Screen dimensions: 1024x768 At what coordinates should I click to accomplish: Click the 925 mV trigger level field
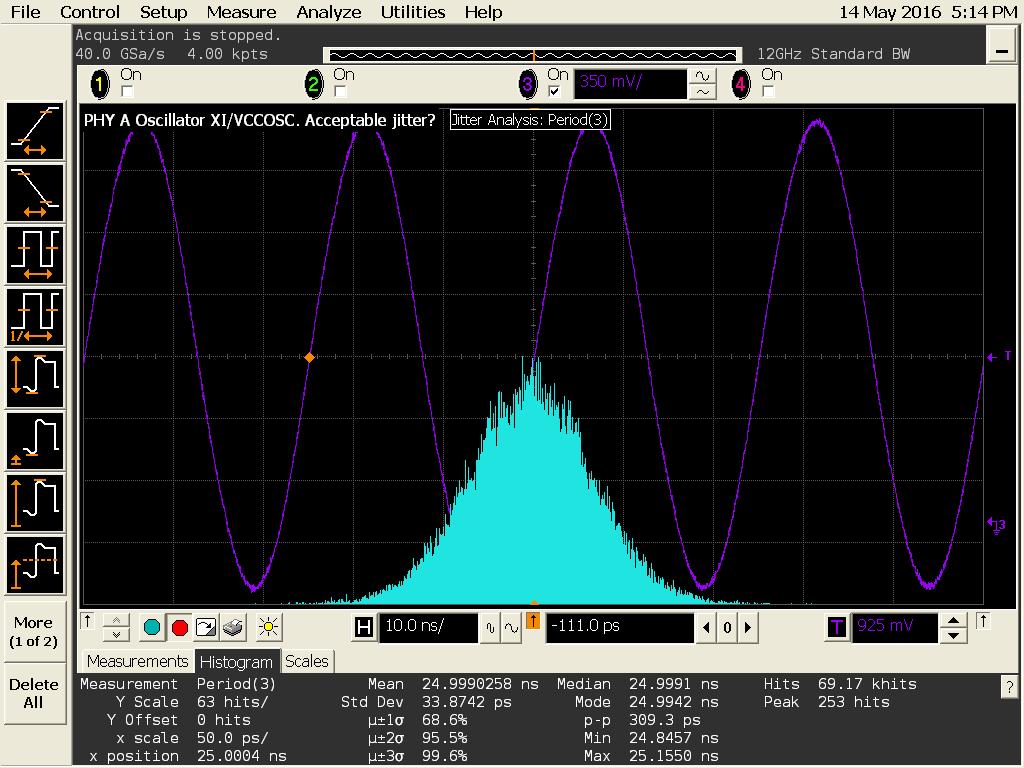click(x=895, y=628)
